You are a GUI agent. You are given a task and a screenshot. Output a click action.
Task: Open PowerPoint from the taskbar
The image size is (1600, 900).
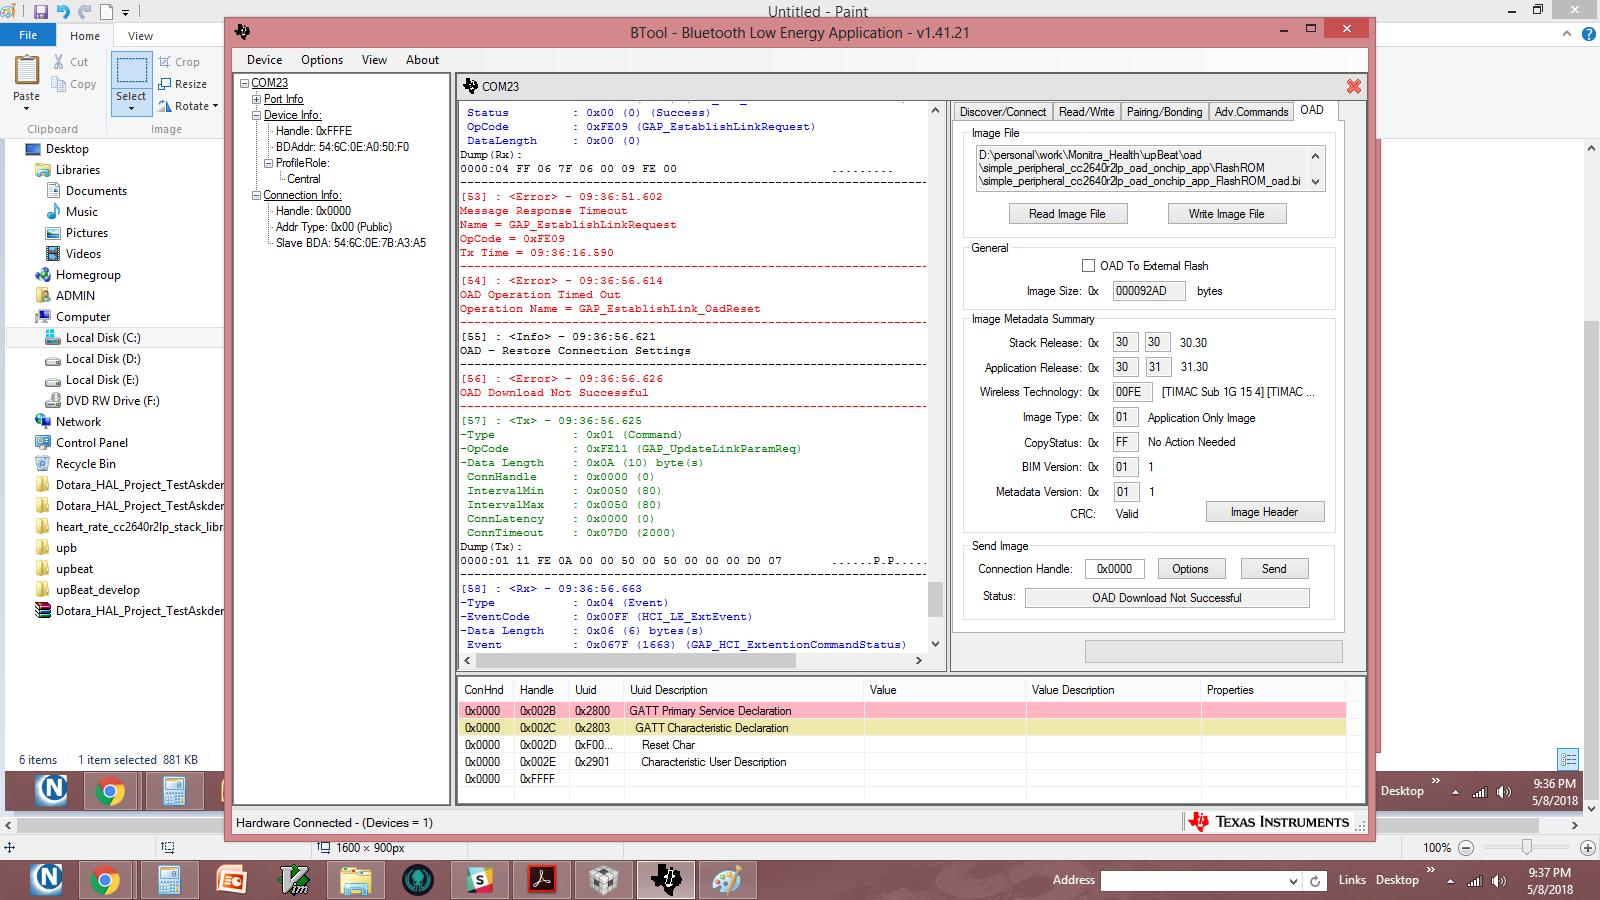coord(232,880)
